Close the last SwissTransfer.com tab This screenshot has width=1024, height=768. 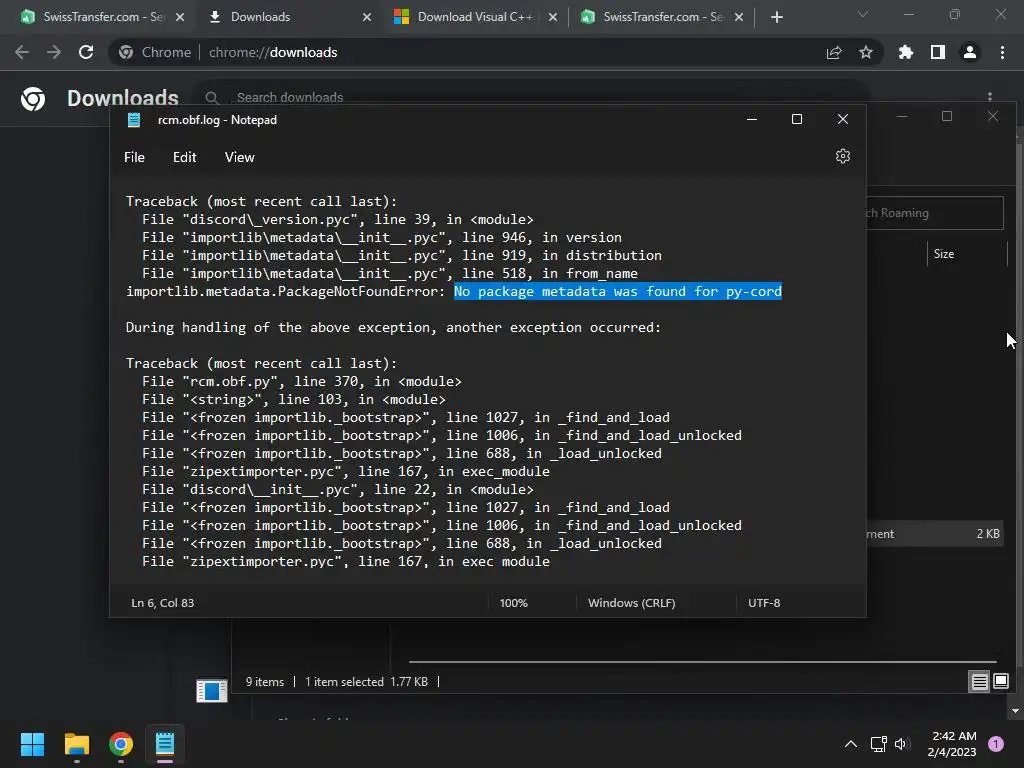739,17
